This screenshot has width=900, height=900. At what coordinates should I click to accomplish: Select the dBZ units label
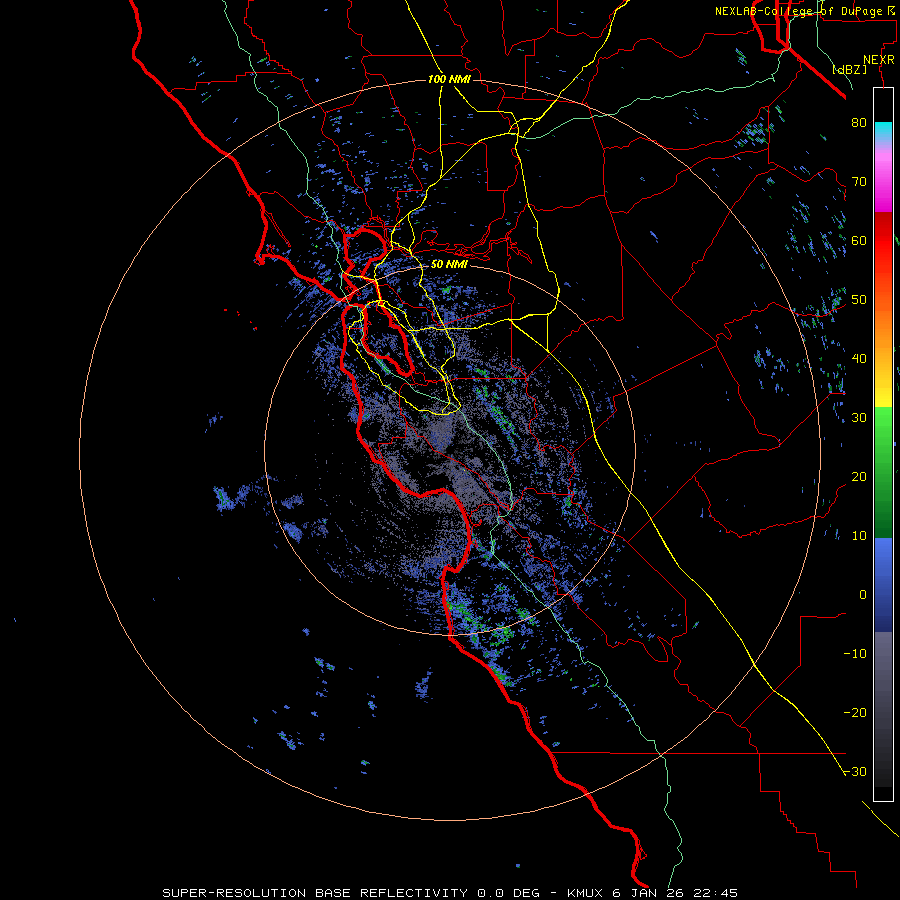click(x=849, y=70)
